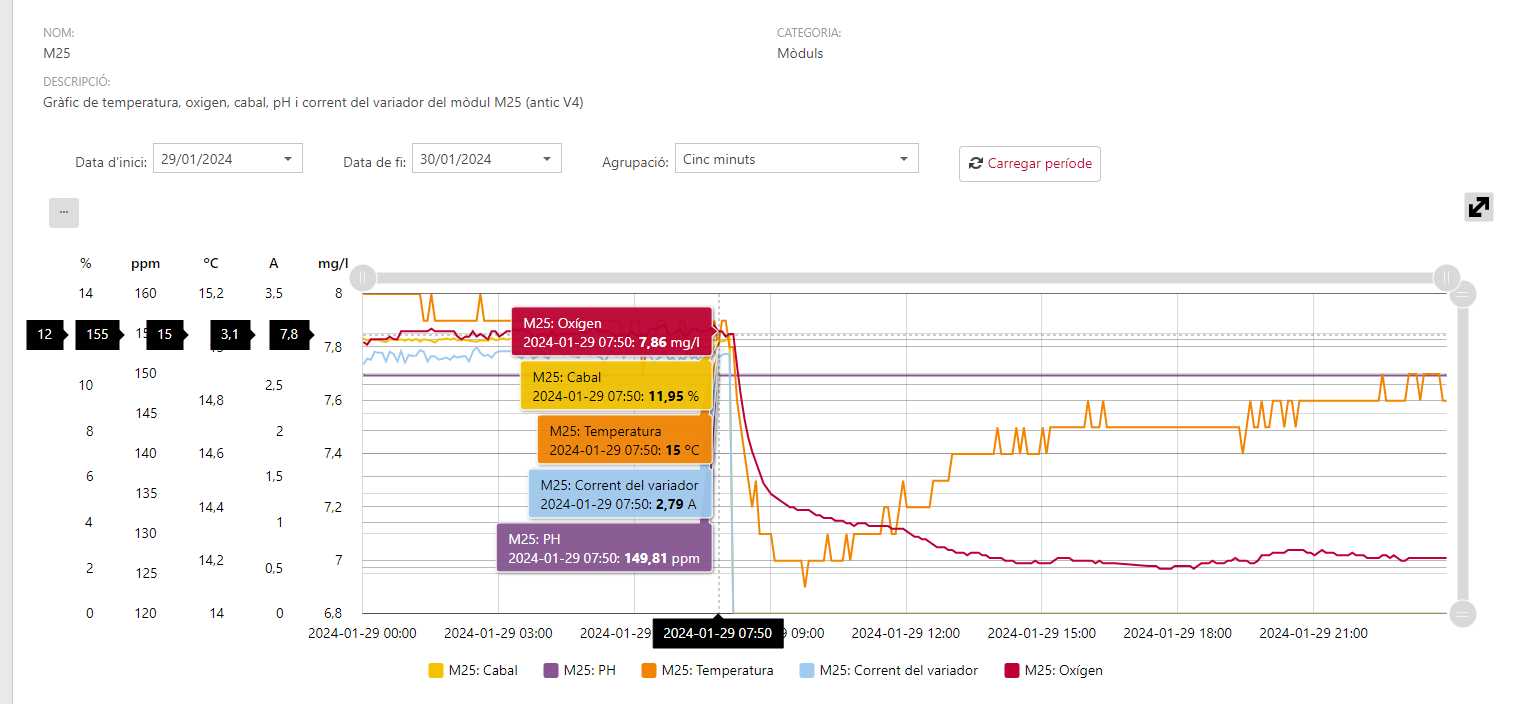Toggle M25: Corrent del variador series
Screen dimensions: 1524x704
click(889, 671)
